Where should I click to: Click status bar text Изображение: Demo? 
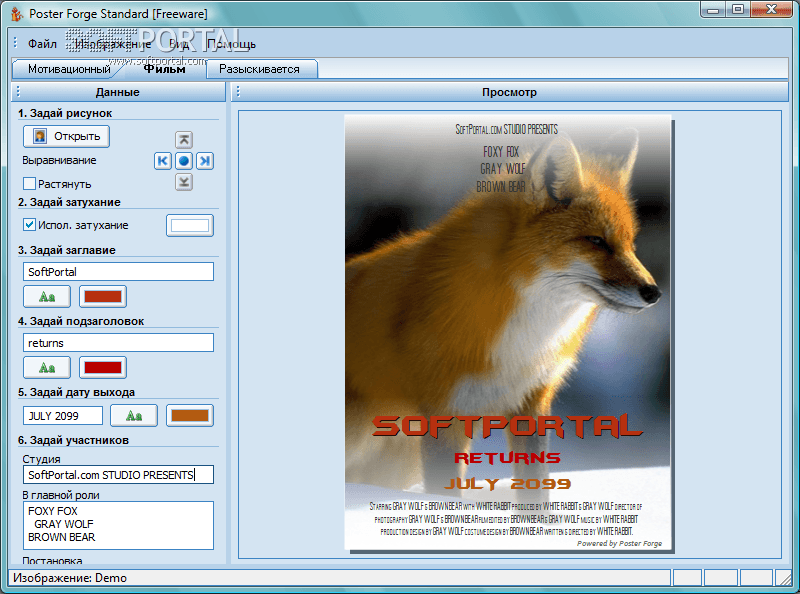point(70,578)
